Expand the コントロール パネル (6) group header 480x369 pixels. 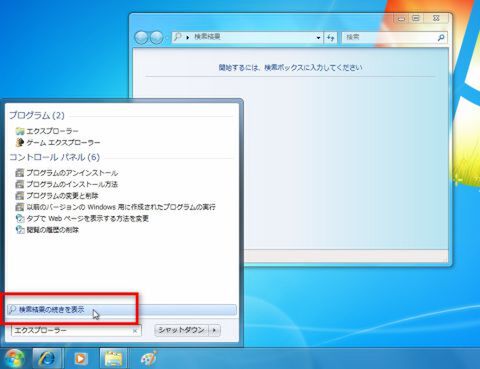pos(54,157)
